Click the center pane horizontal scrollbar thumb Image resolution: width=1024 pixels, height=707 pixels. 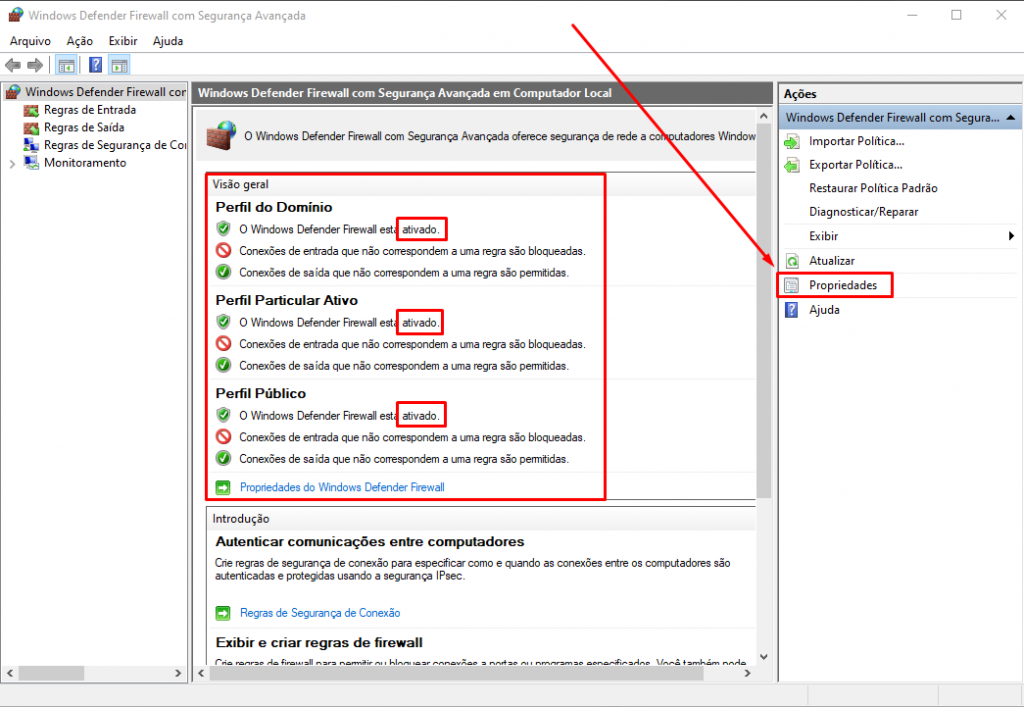pos(456,673)
